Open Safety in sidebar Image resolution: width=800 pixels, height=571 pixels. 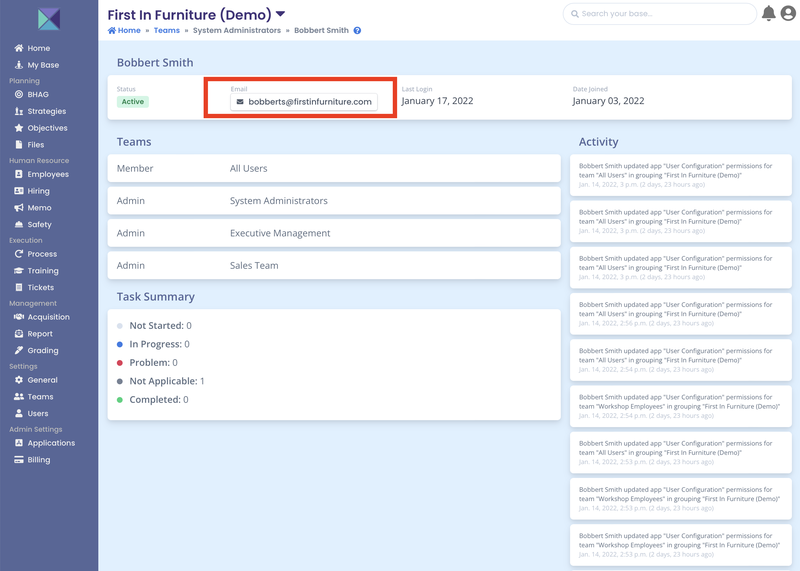click(x=39, y=224)
